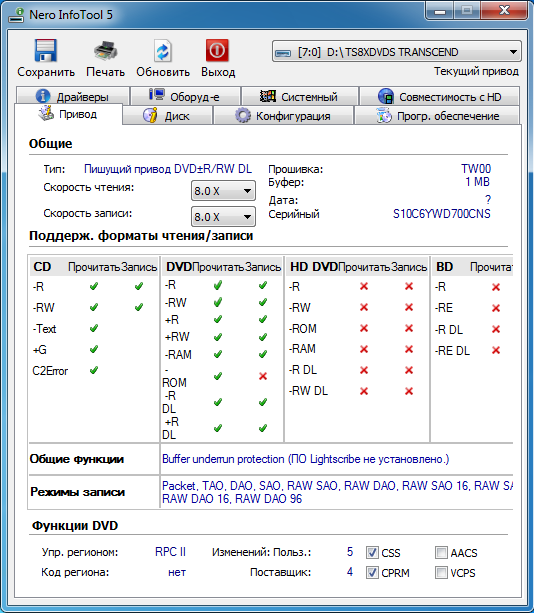Close the Nero InfoTool window
Viewport: 534px width, 613px height.
504,11
